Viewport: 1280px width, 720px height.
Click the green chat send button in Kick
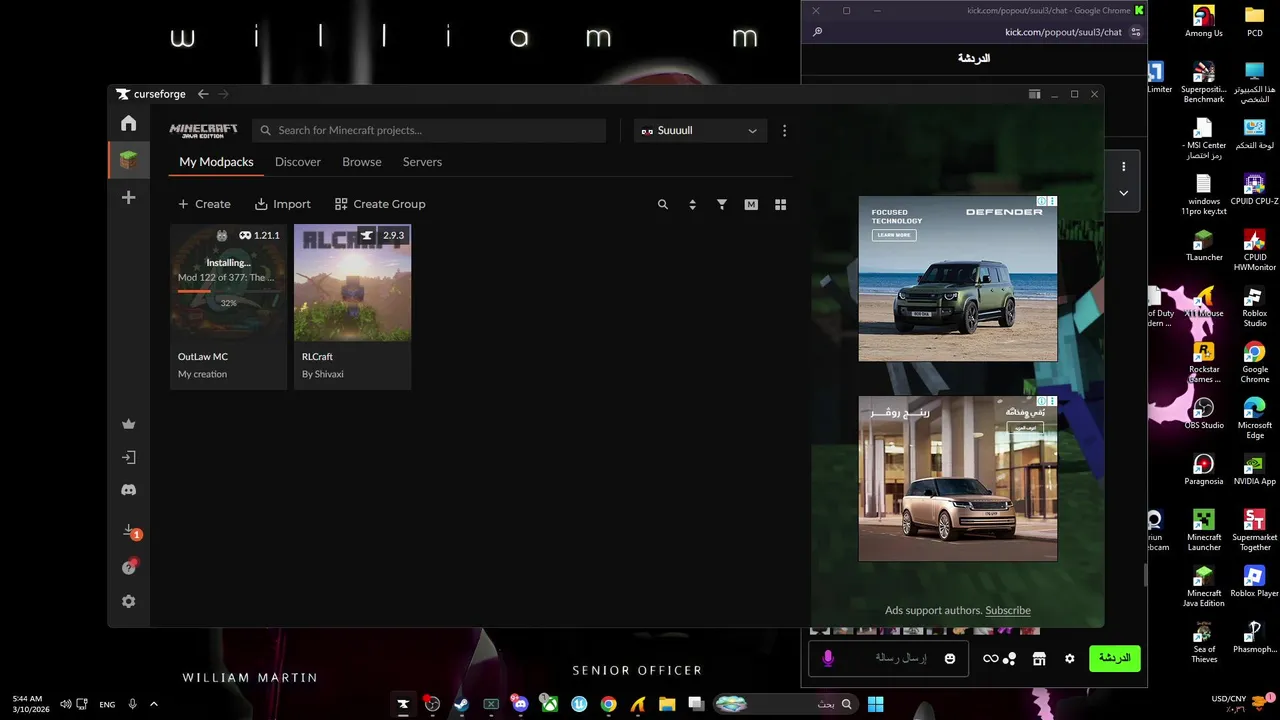[x=1114, y=658]
